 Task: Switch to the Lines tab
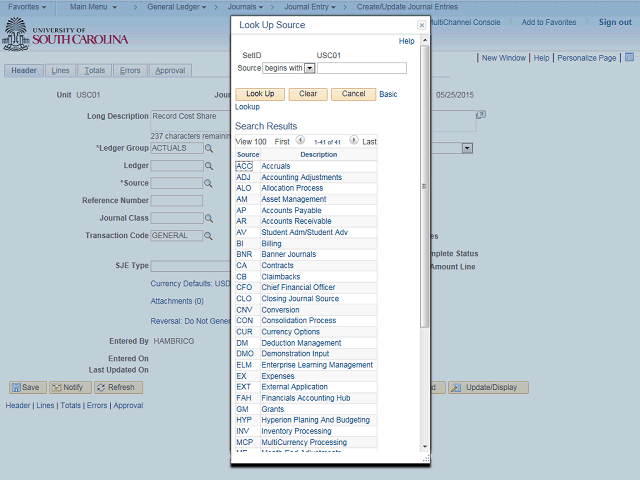click(x=60, y=71)
